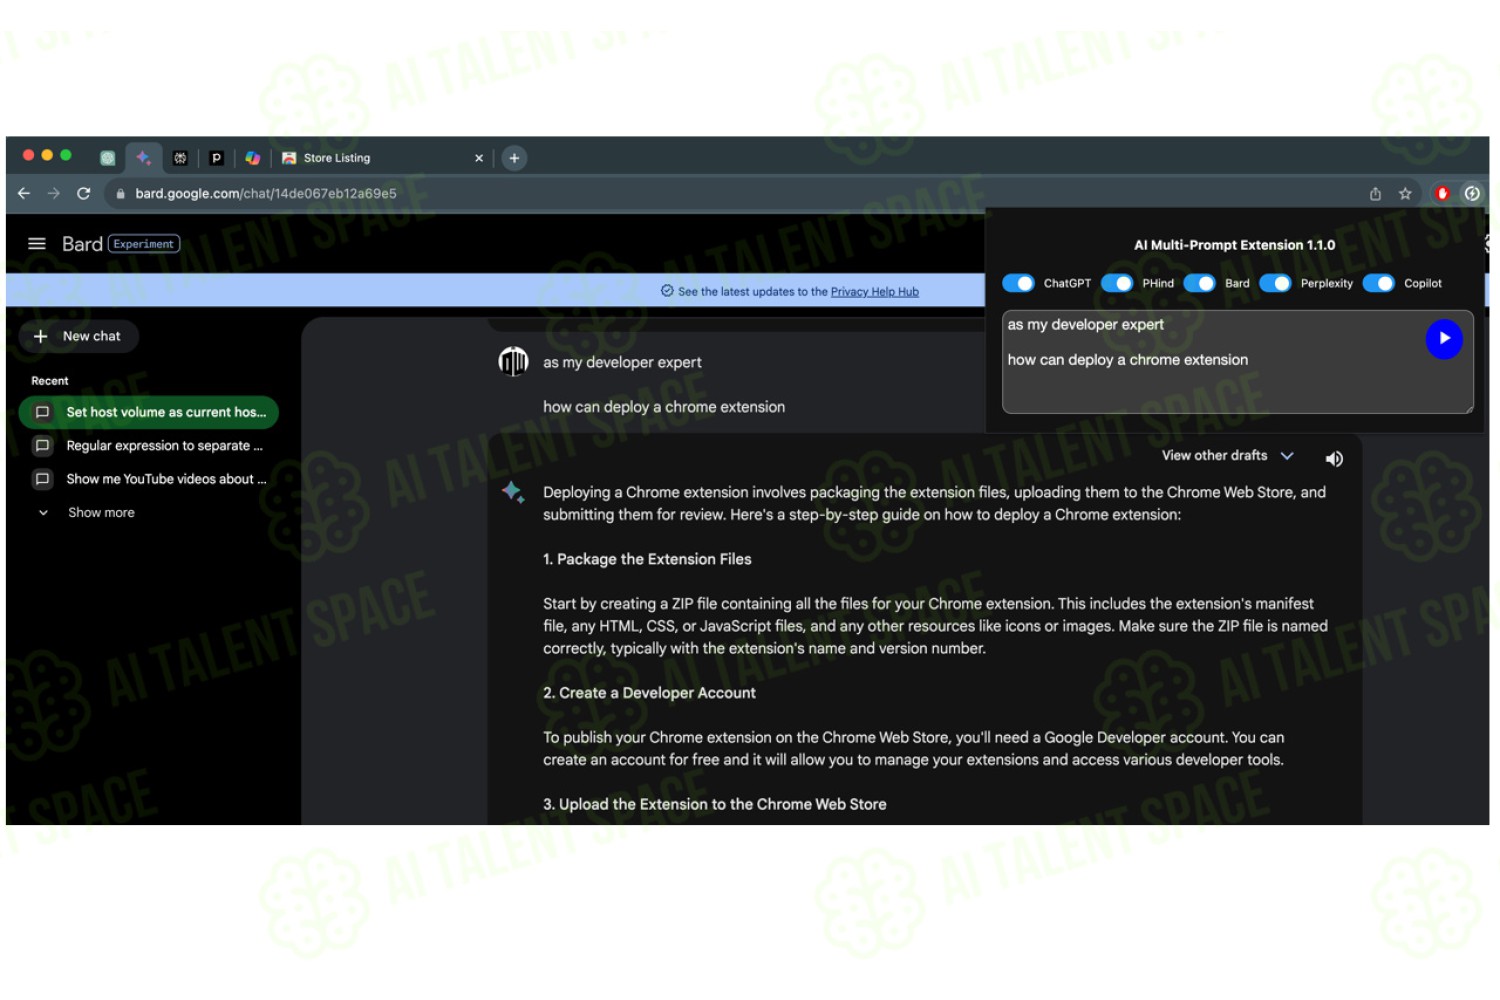Viewport: 1500px width, 1000px height.
Task: Click heading '3. Upload the Extension to the Chrome Web Store'
Action: point(714,805)
